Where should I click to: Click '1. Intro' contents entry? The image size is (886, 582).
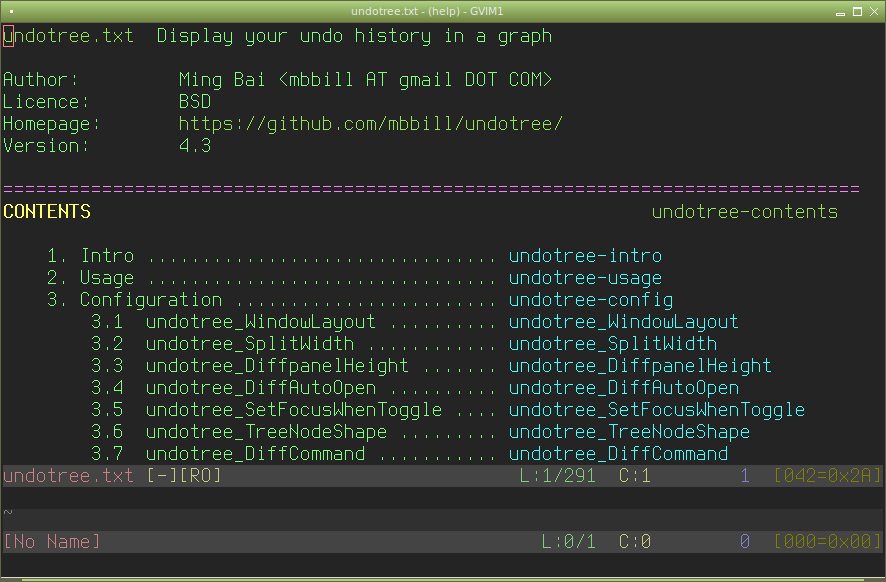point(90,255)
